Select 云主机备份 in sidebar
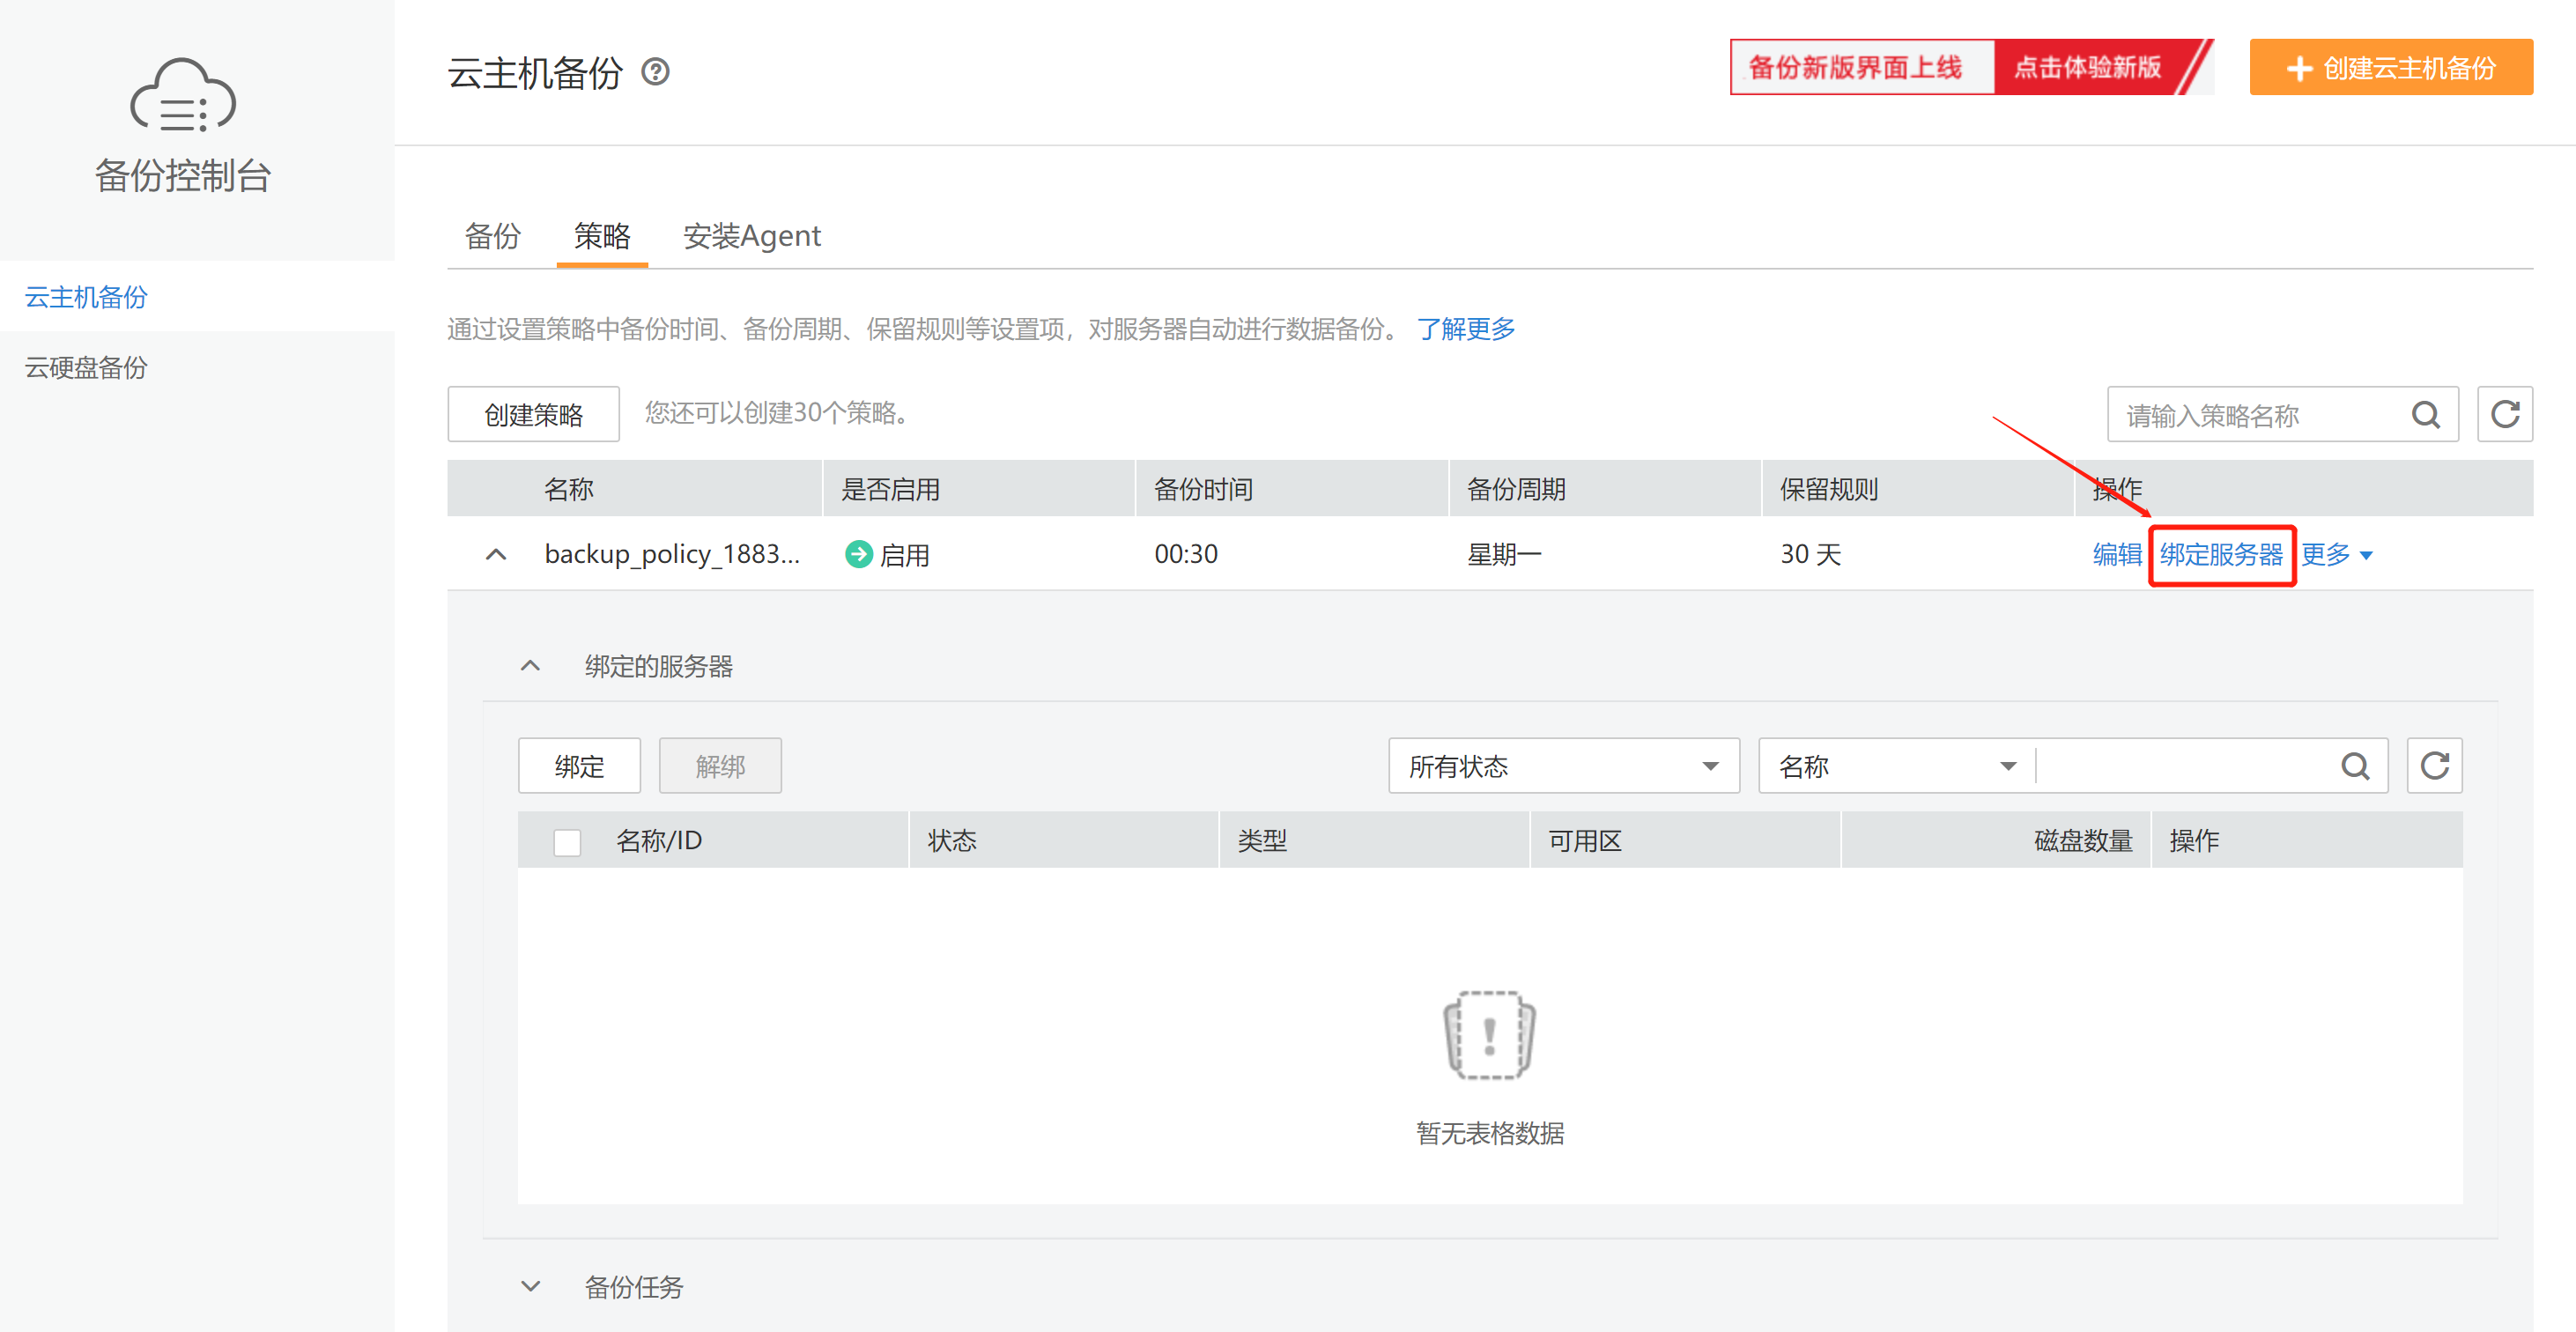The image size is (2576, 1332). [x=197, y=297]
